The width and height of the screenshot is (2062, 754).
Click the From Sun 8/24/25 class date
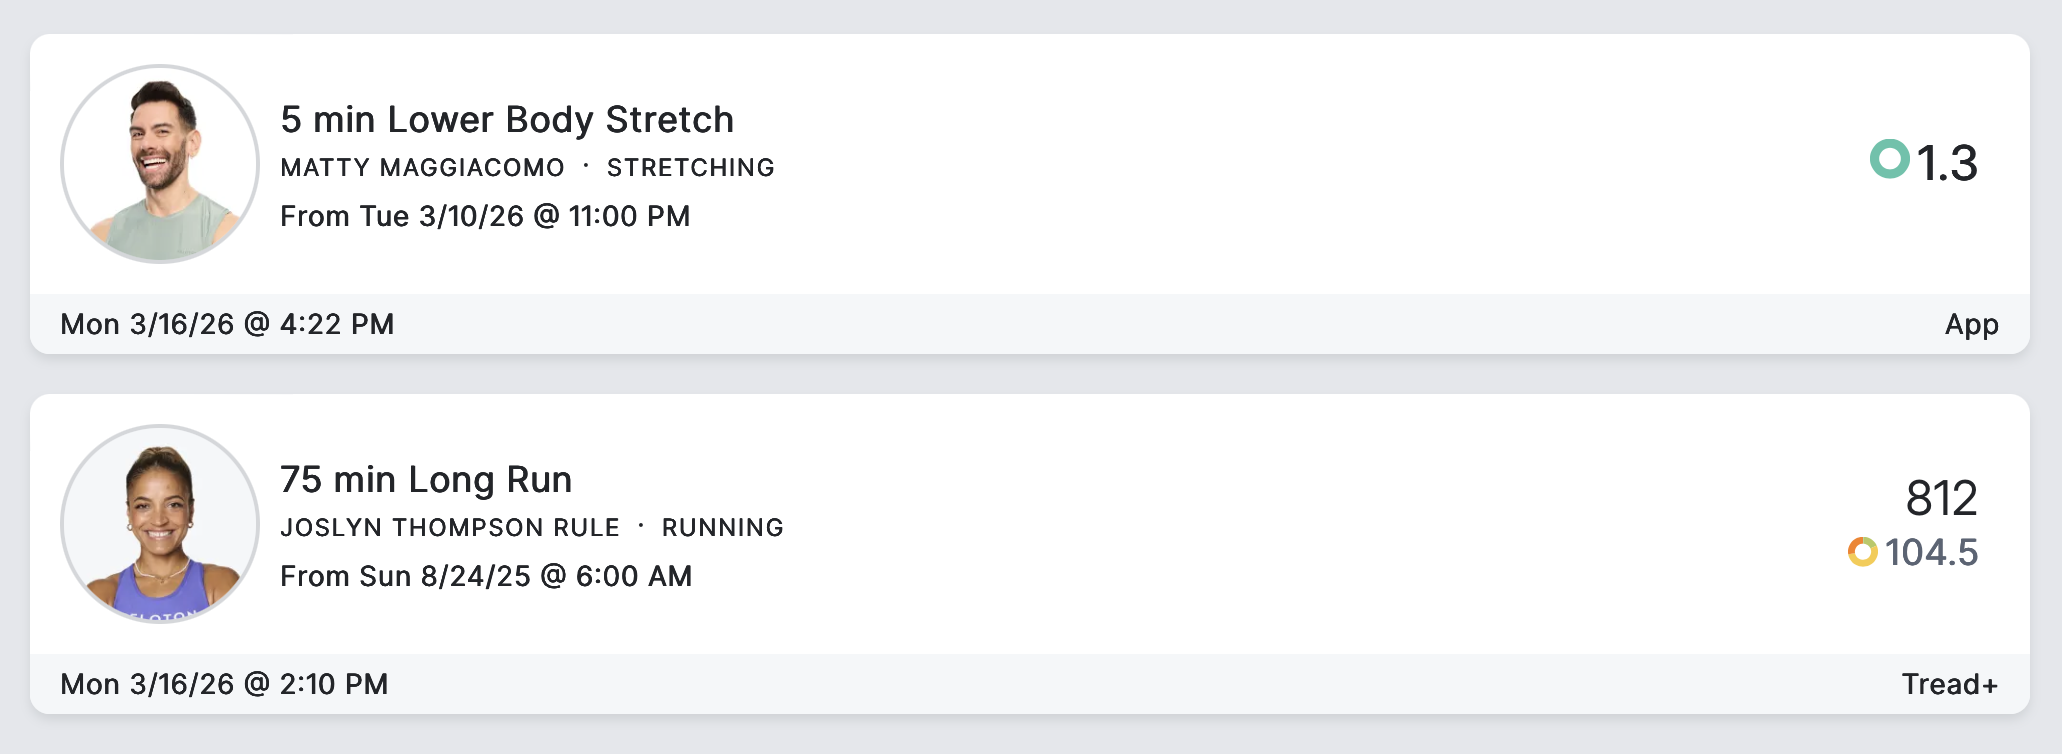point(486,576)
